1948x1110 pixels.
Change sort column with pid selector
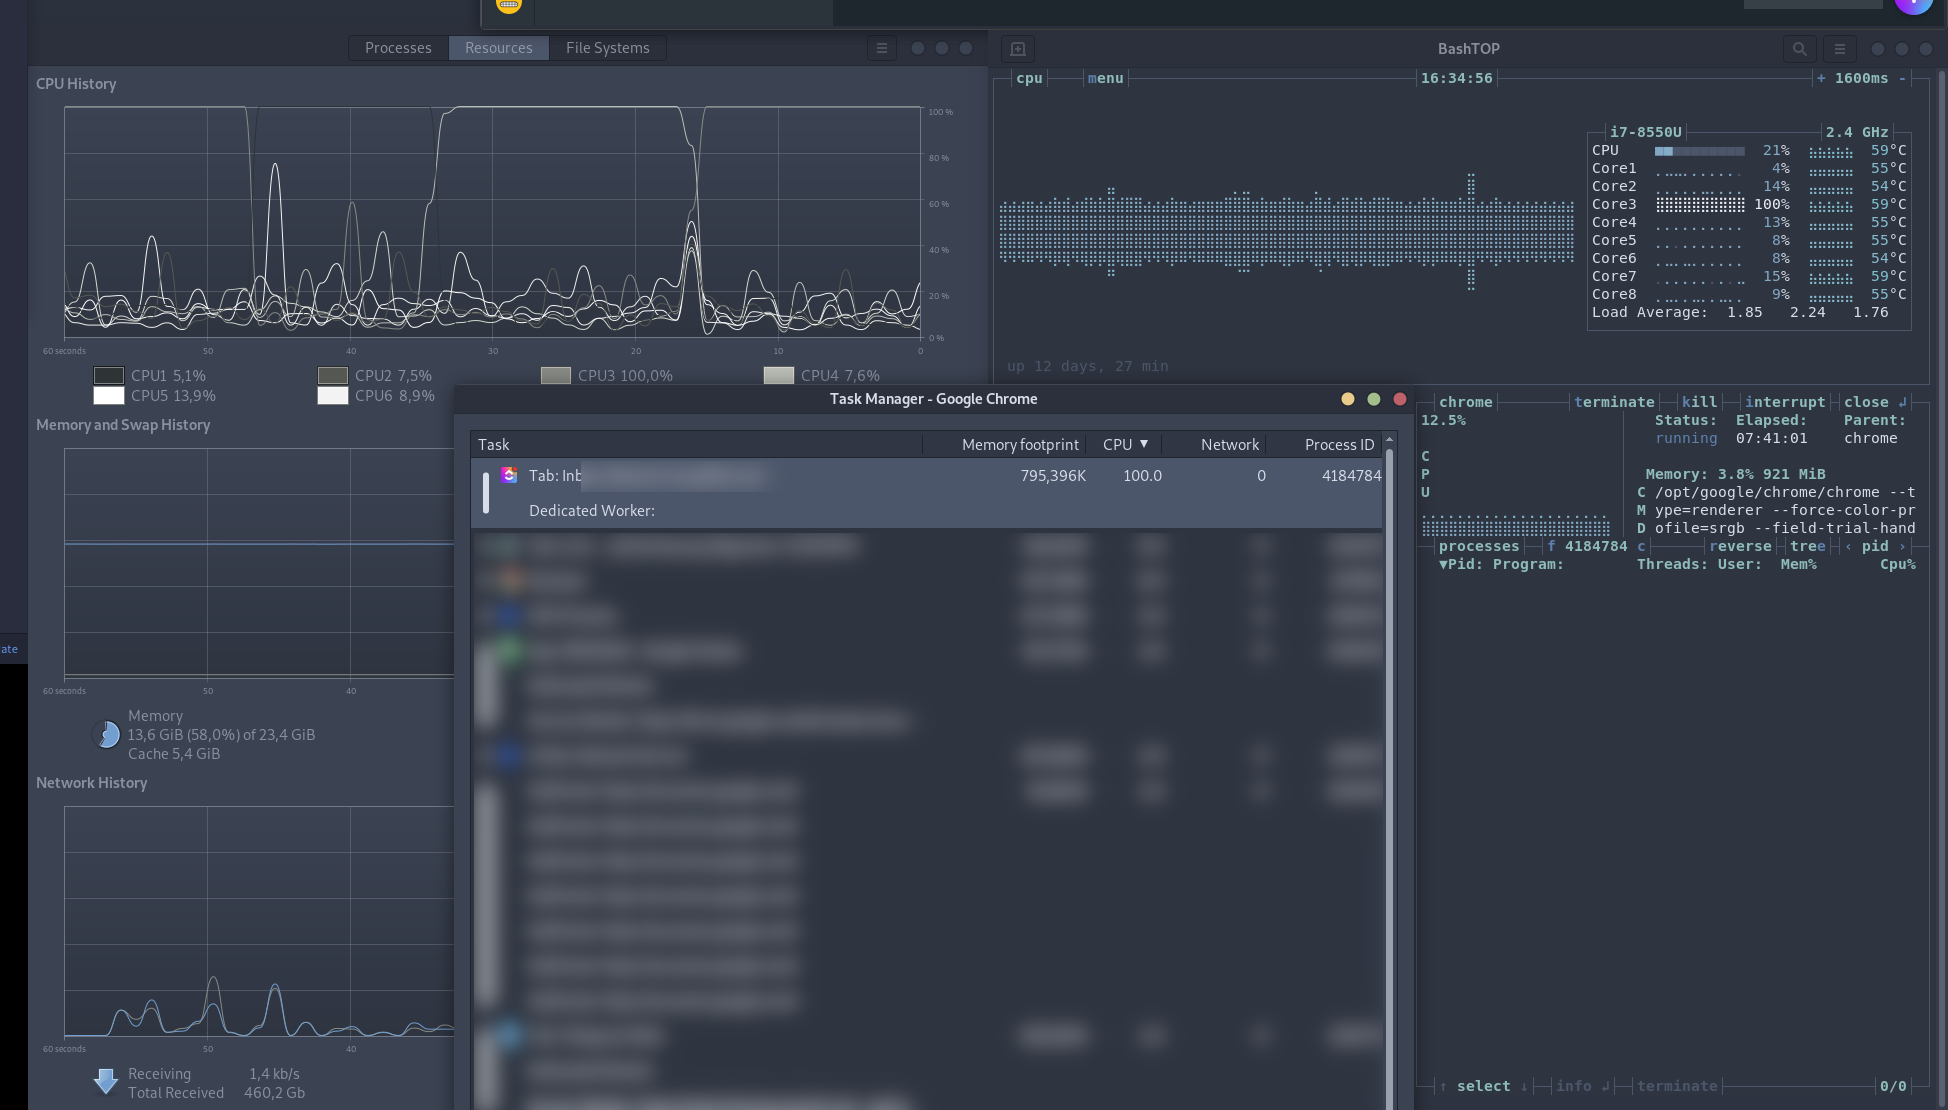click(x=1875, y=546)
